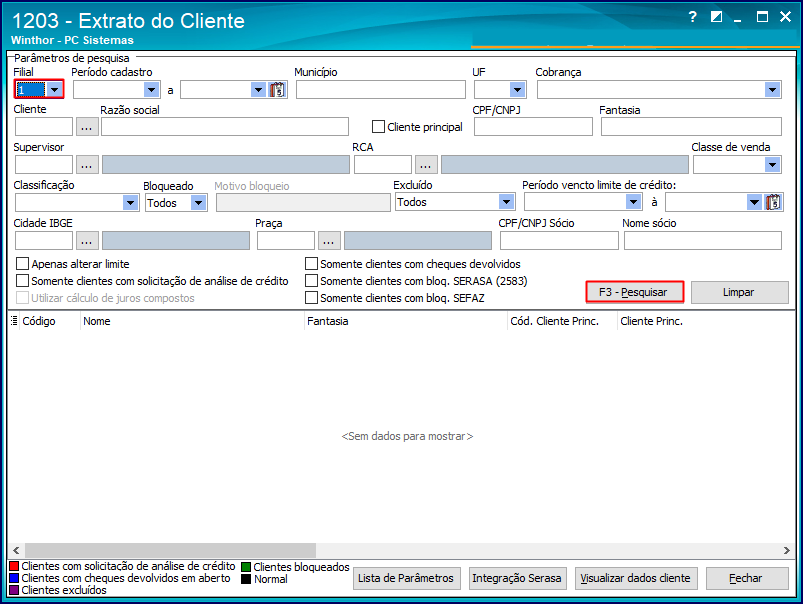Open vencto limite start date dropdown
This screenshot has width=803, height=604.
[634, 202]
